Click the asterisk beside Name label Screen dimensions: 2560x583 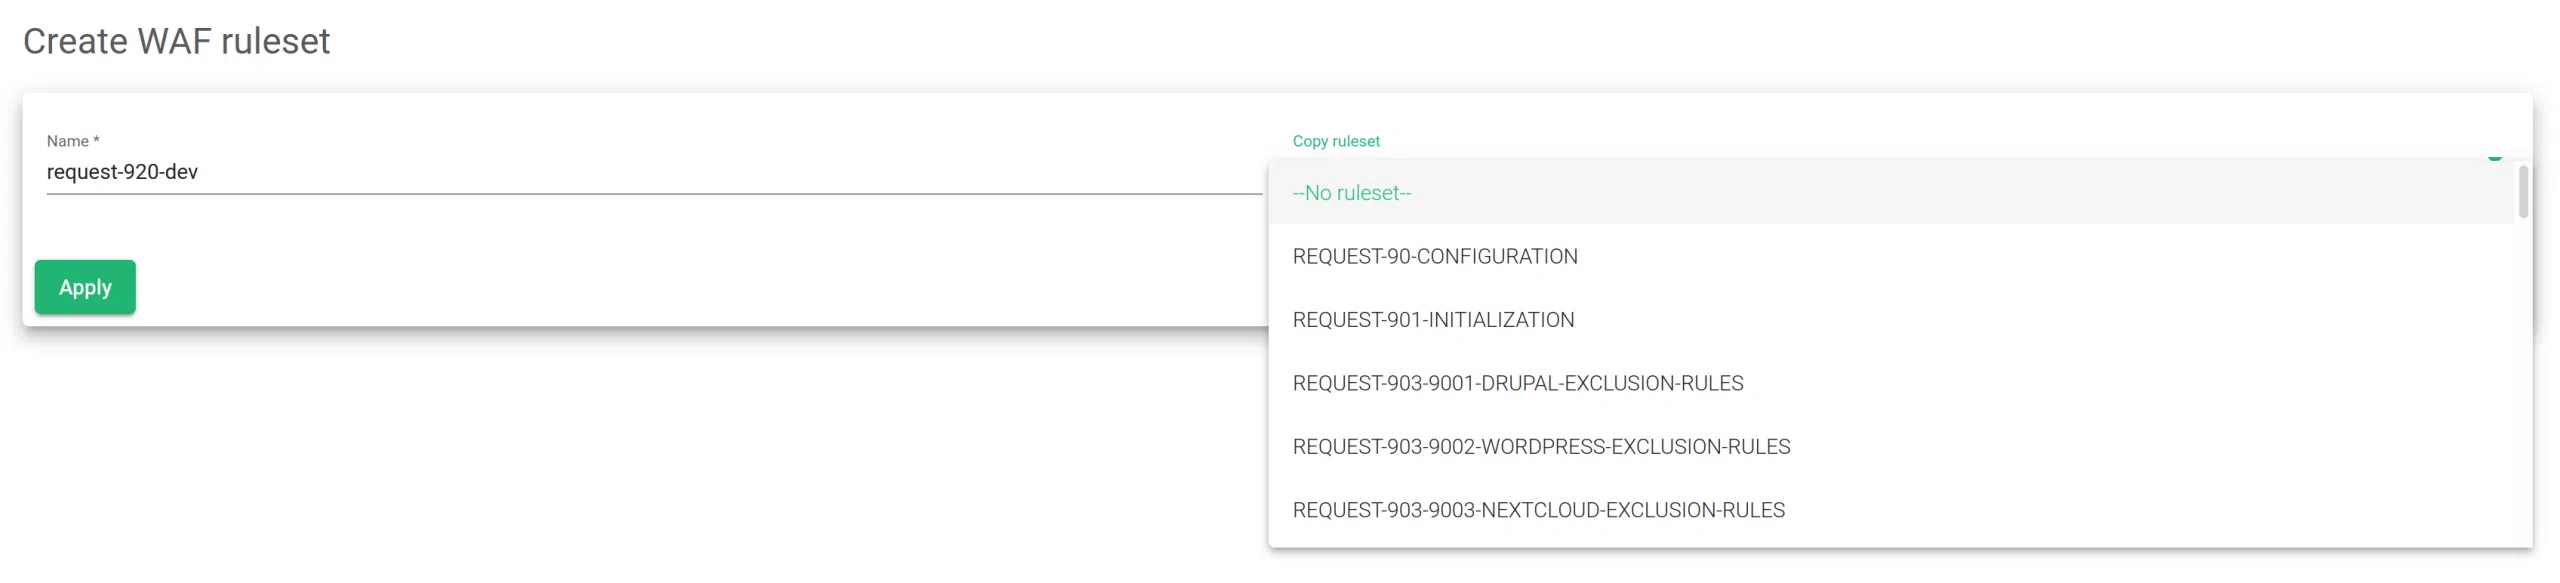tap(96, 141)
